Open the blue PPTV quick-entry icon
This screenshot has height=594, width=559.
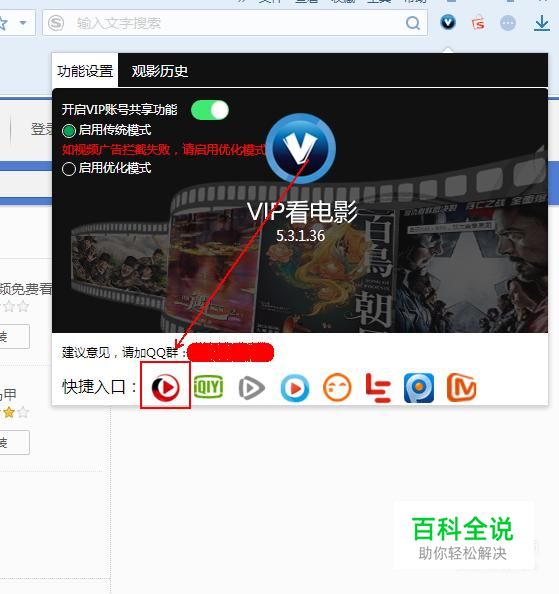419,388
